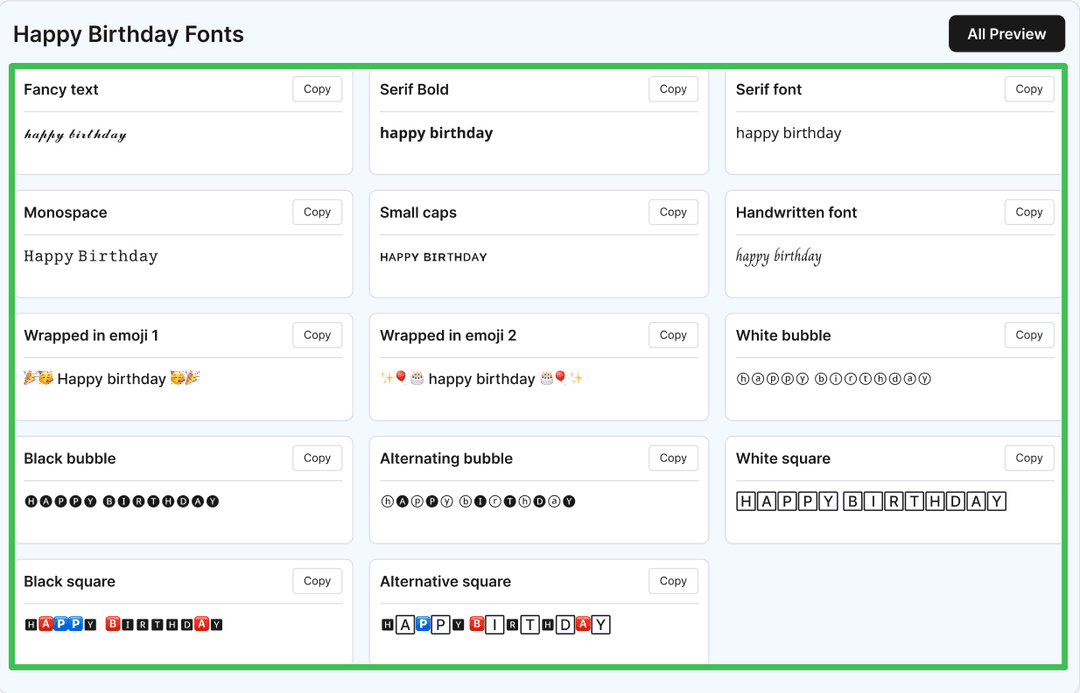The width and height of the screenshot is (1080, 693).
Task: Select the Serif font happy birthday preview
Action: coord(788,133)
